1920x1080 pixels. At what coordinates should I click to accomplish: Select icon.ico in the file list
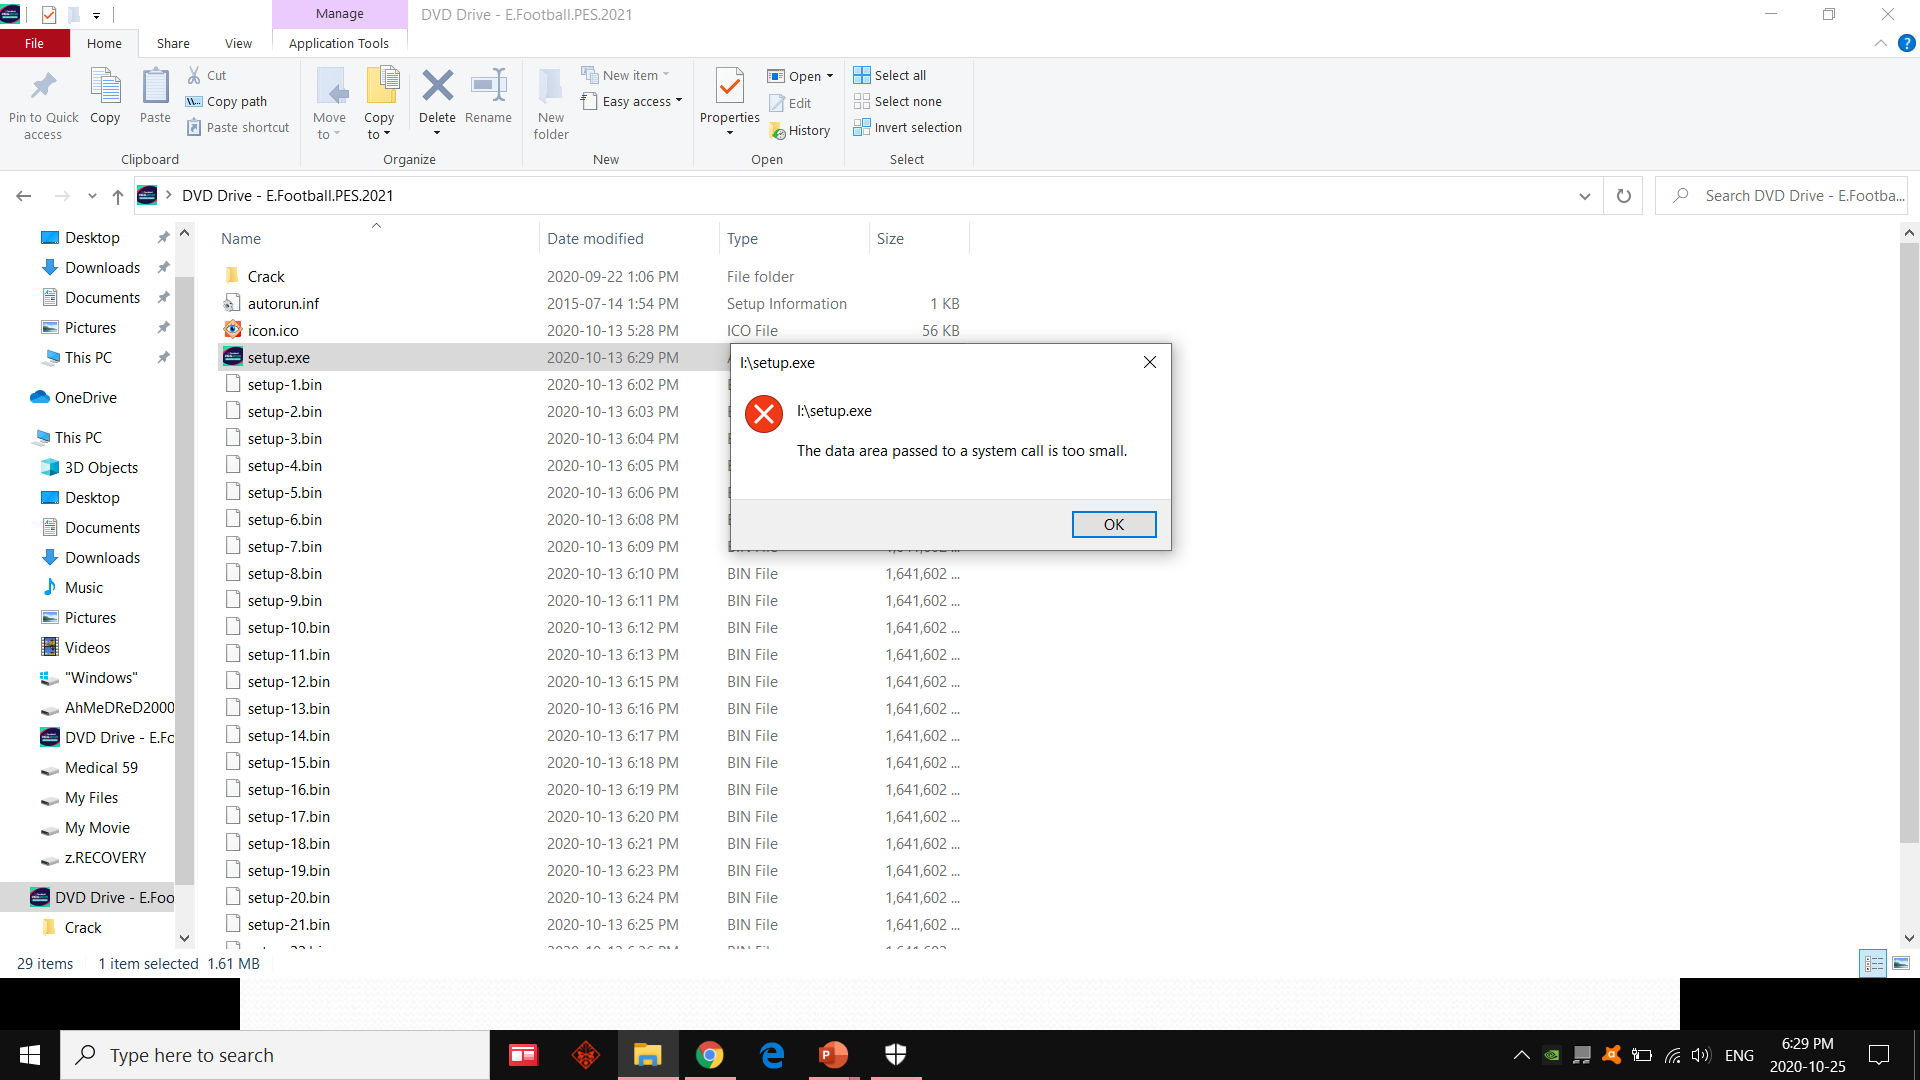[273, 330]
